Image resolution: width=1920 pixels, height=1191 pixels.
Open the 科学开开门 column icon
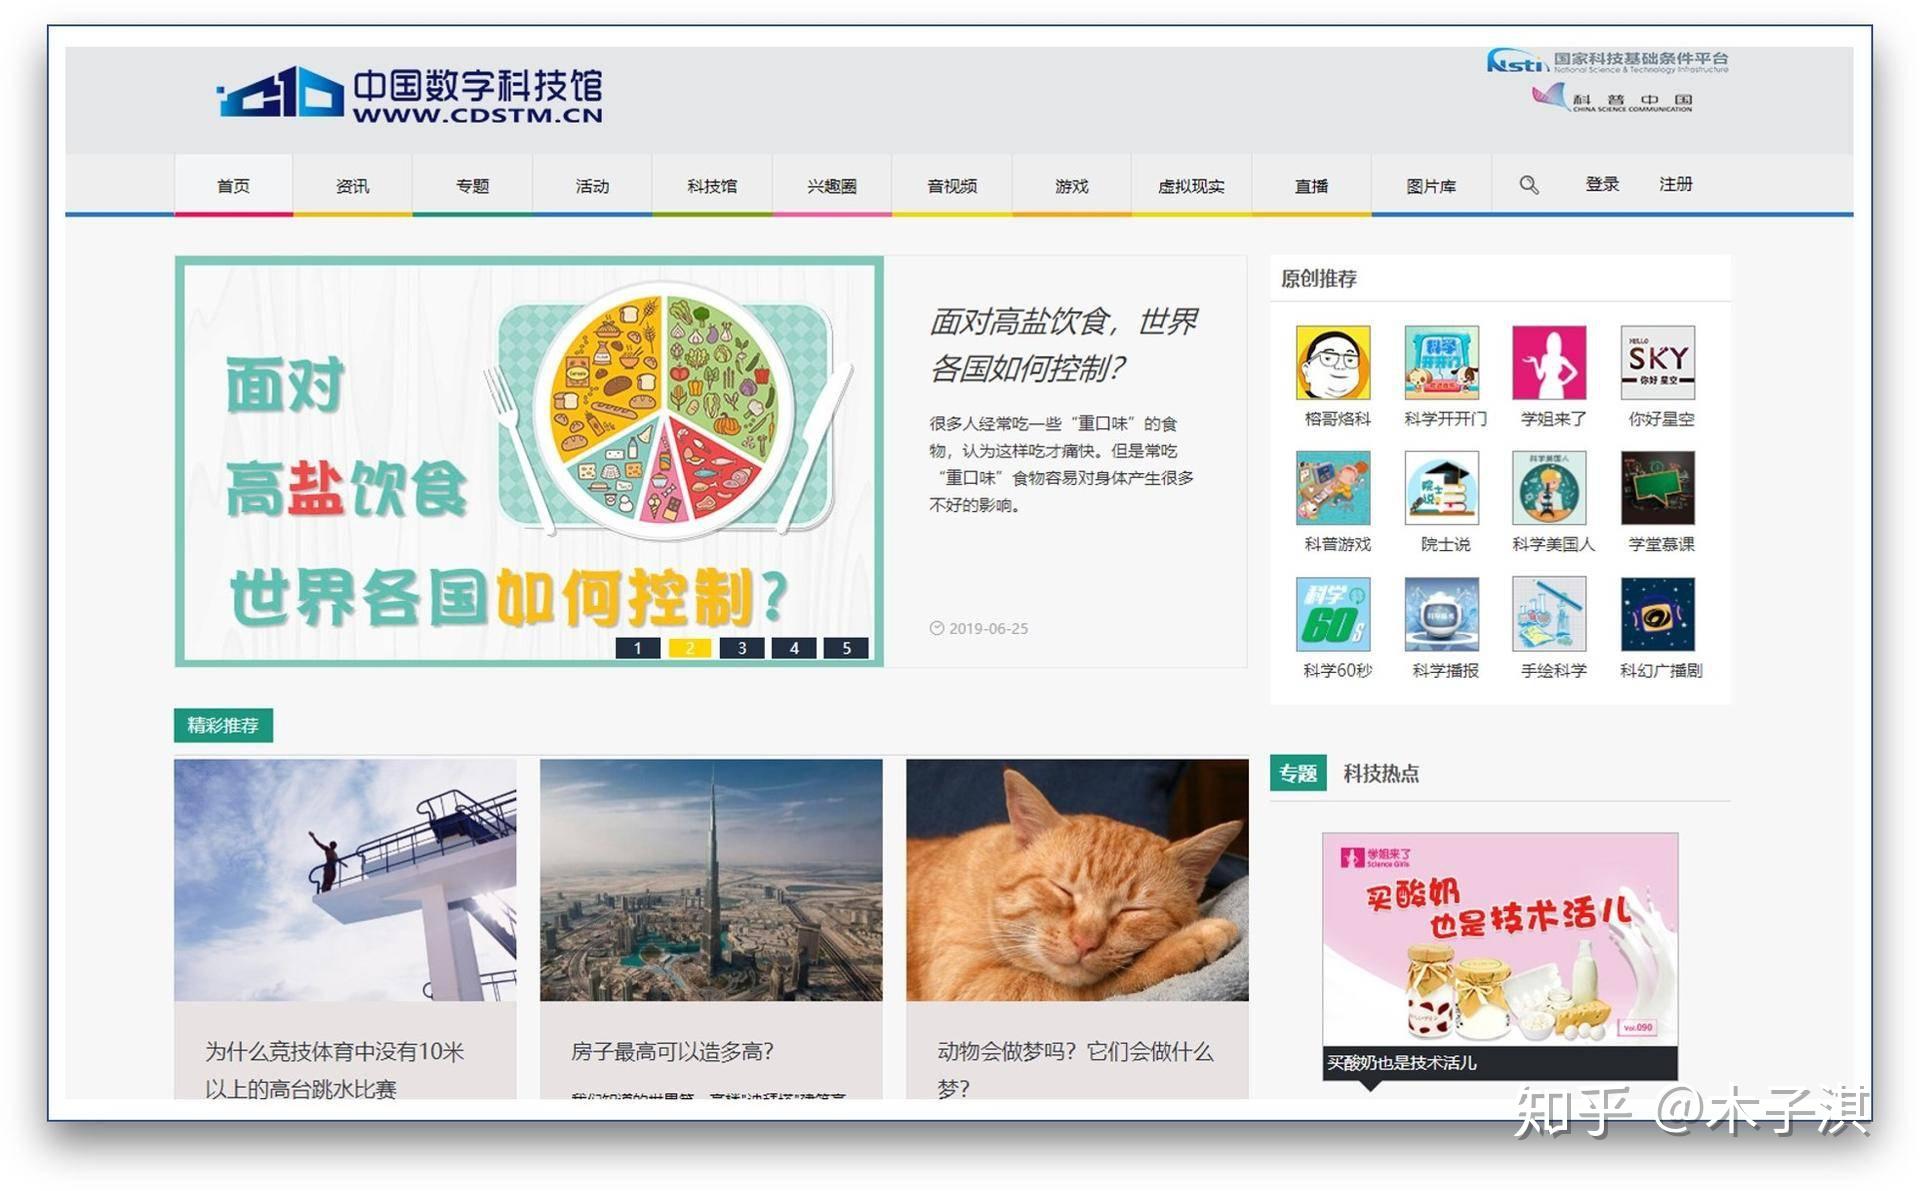[1441, 363]
